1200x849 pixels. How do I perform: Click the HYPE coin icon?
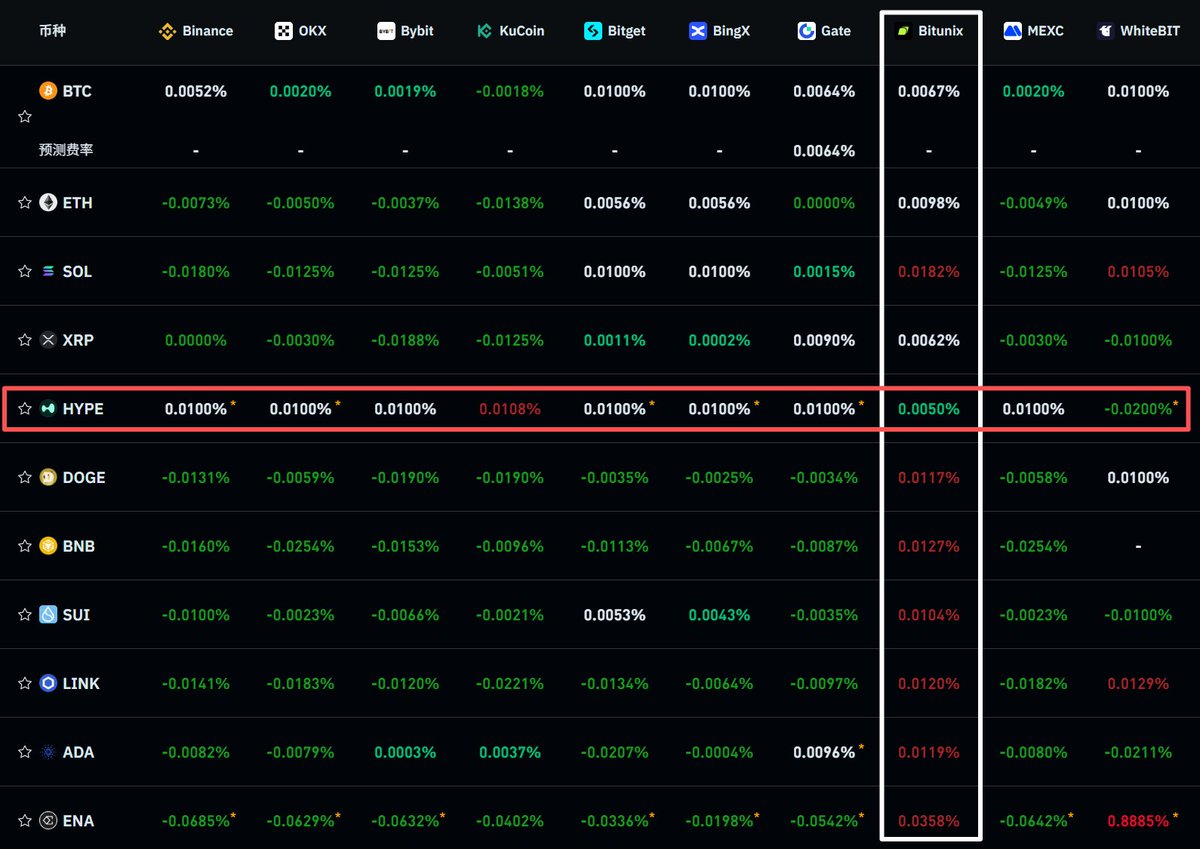48,409
